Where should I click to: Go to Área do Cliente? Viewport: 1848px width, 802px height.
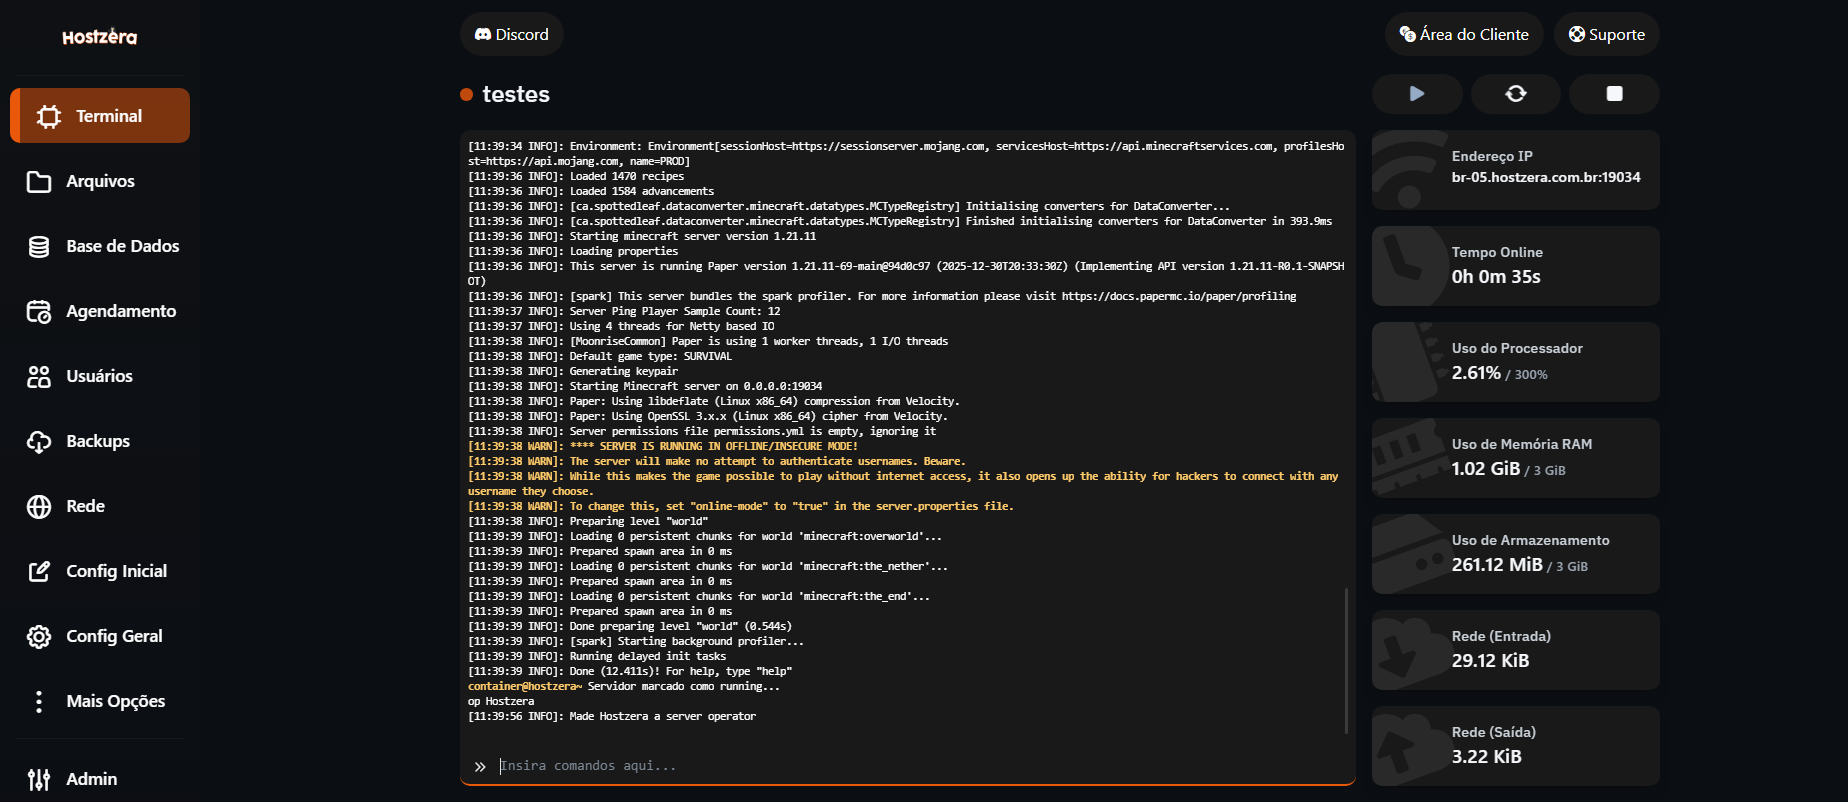click(1464, 34)
